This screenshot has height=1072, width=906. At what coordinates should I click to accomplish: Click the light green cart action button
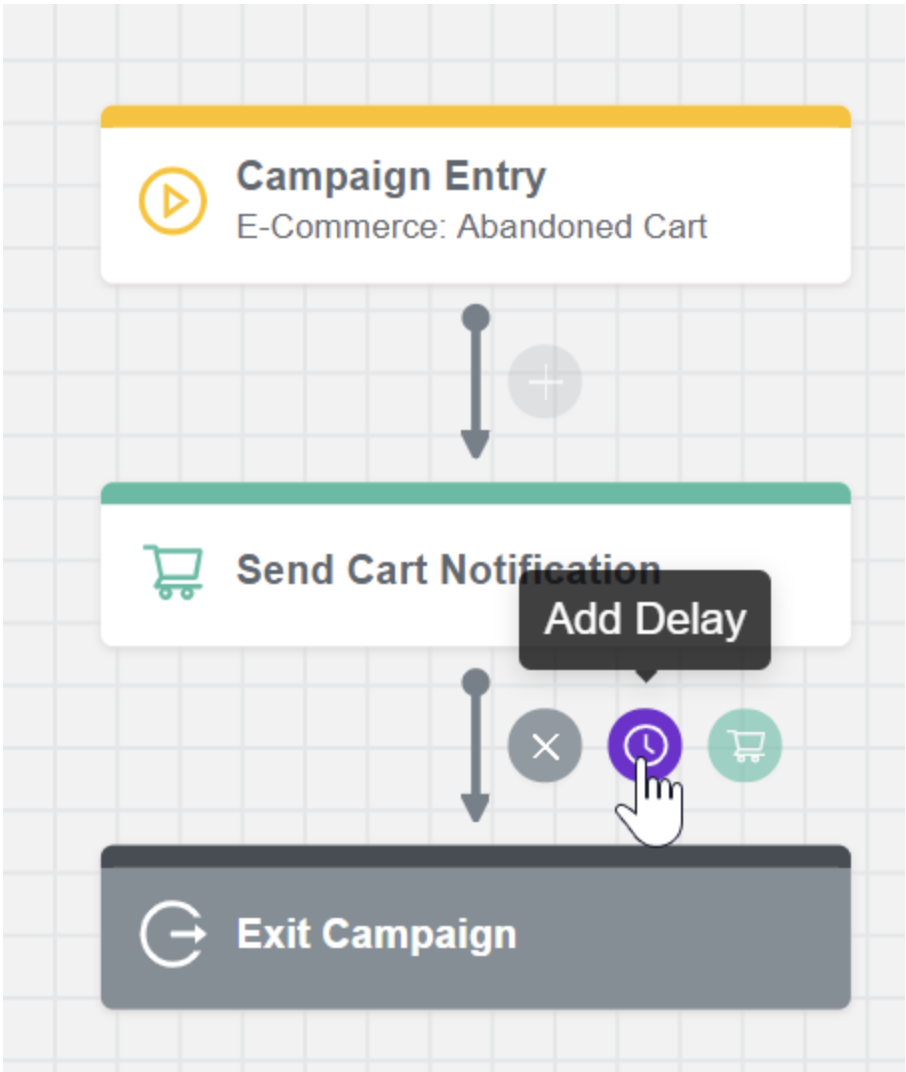click(745, 746)
